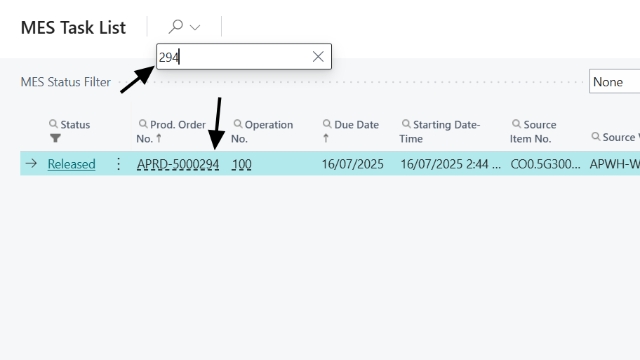This screenshot has width=640, height=360.
Task: Click the MES Status Filter label
Action: coord(66,82)
